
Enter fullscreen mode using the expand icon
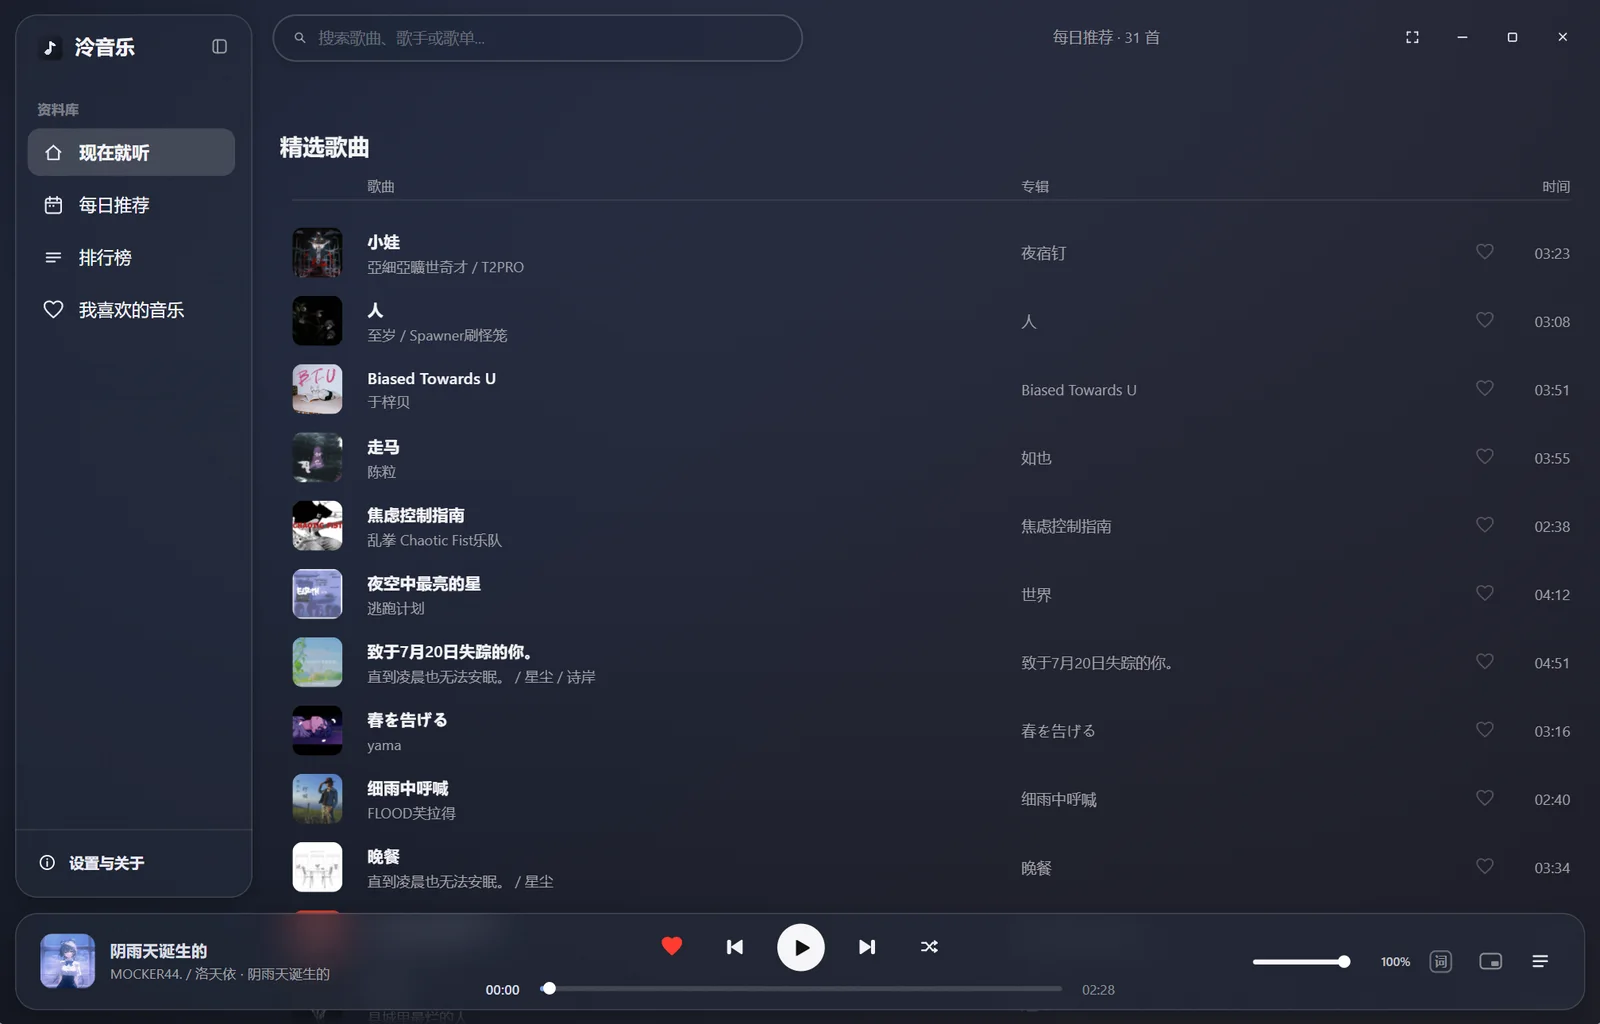[1412, 37]
